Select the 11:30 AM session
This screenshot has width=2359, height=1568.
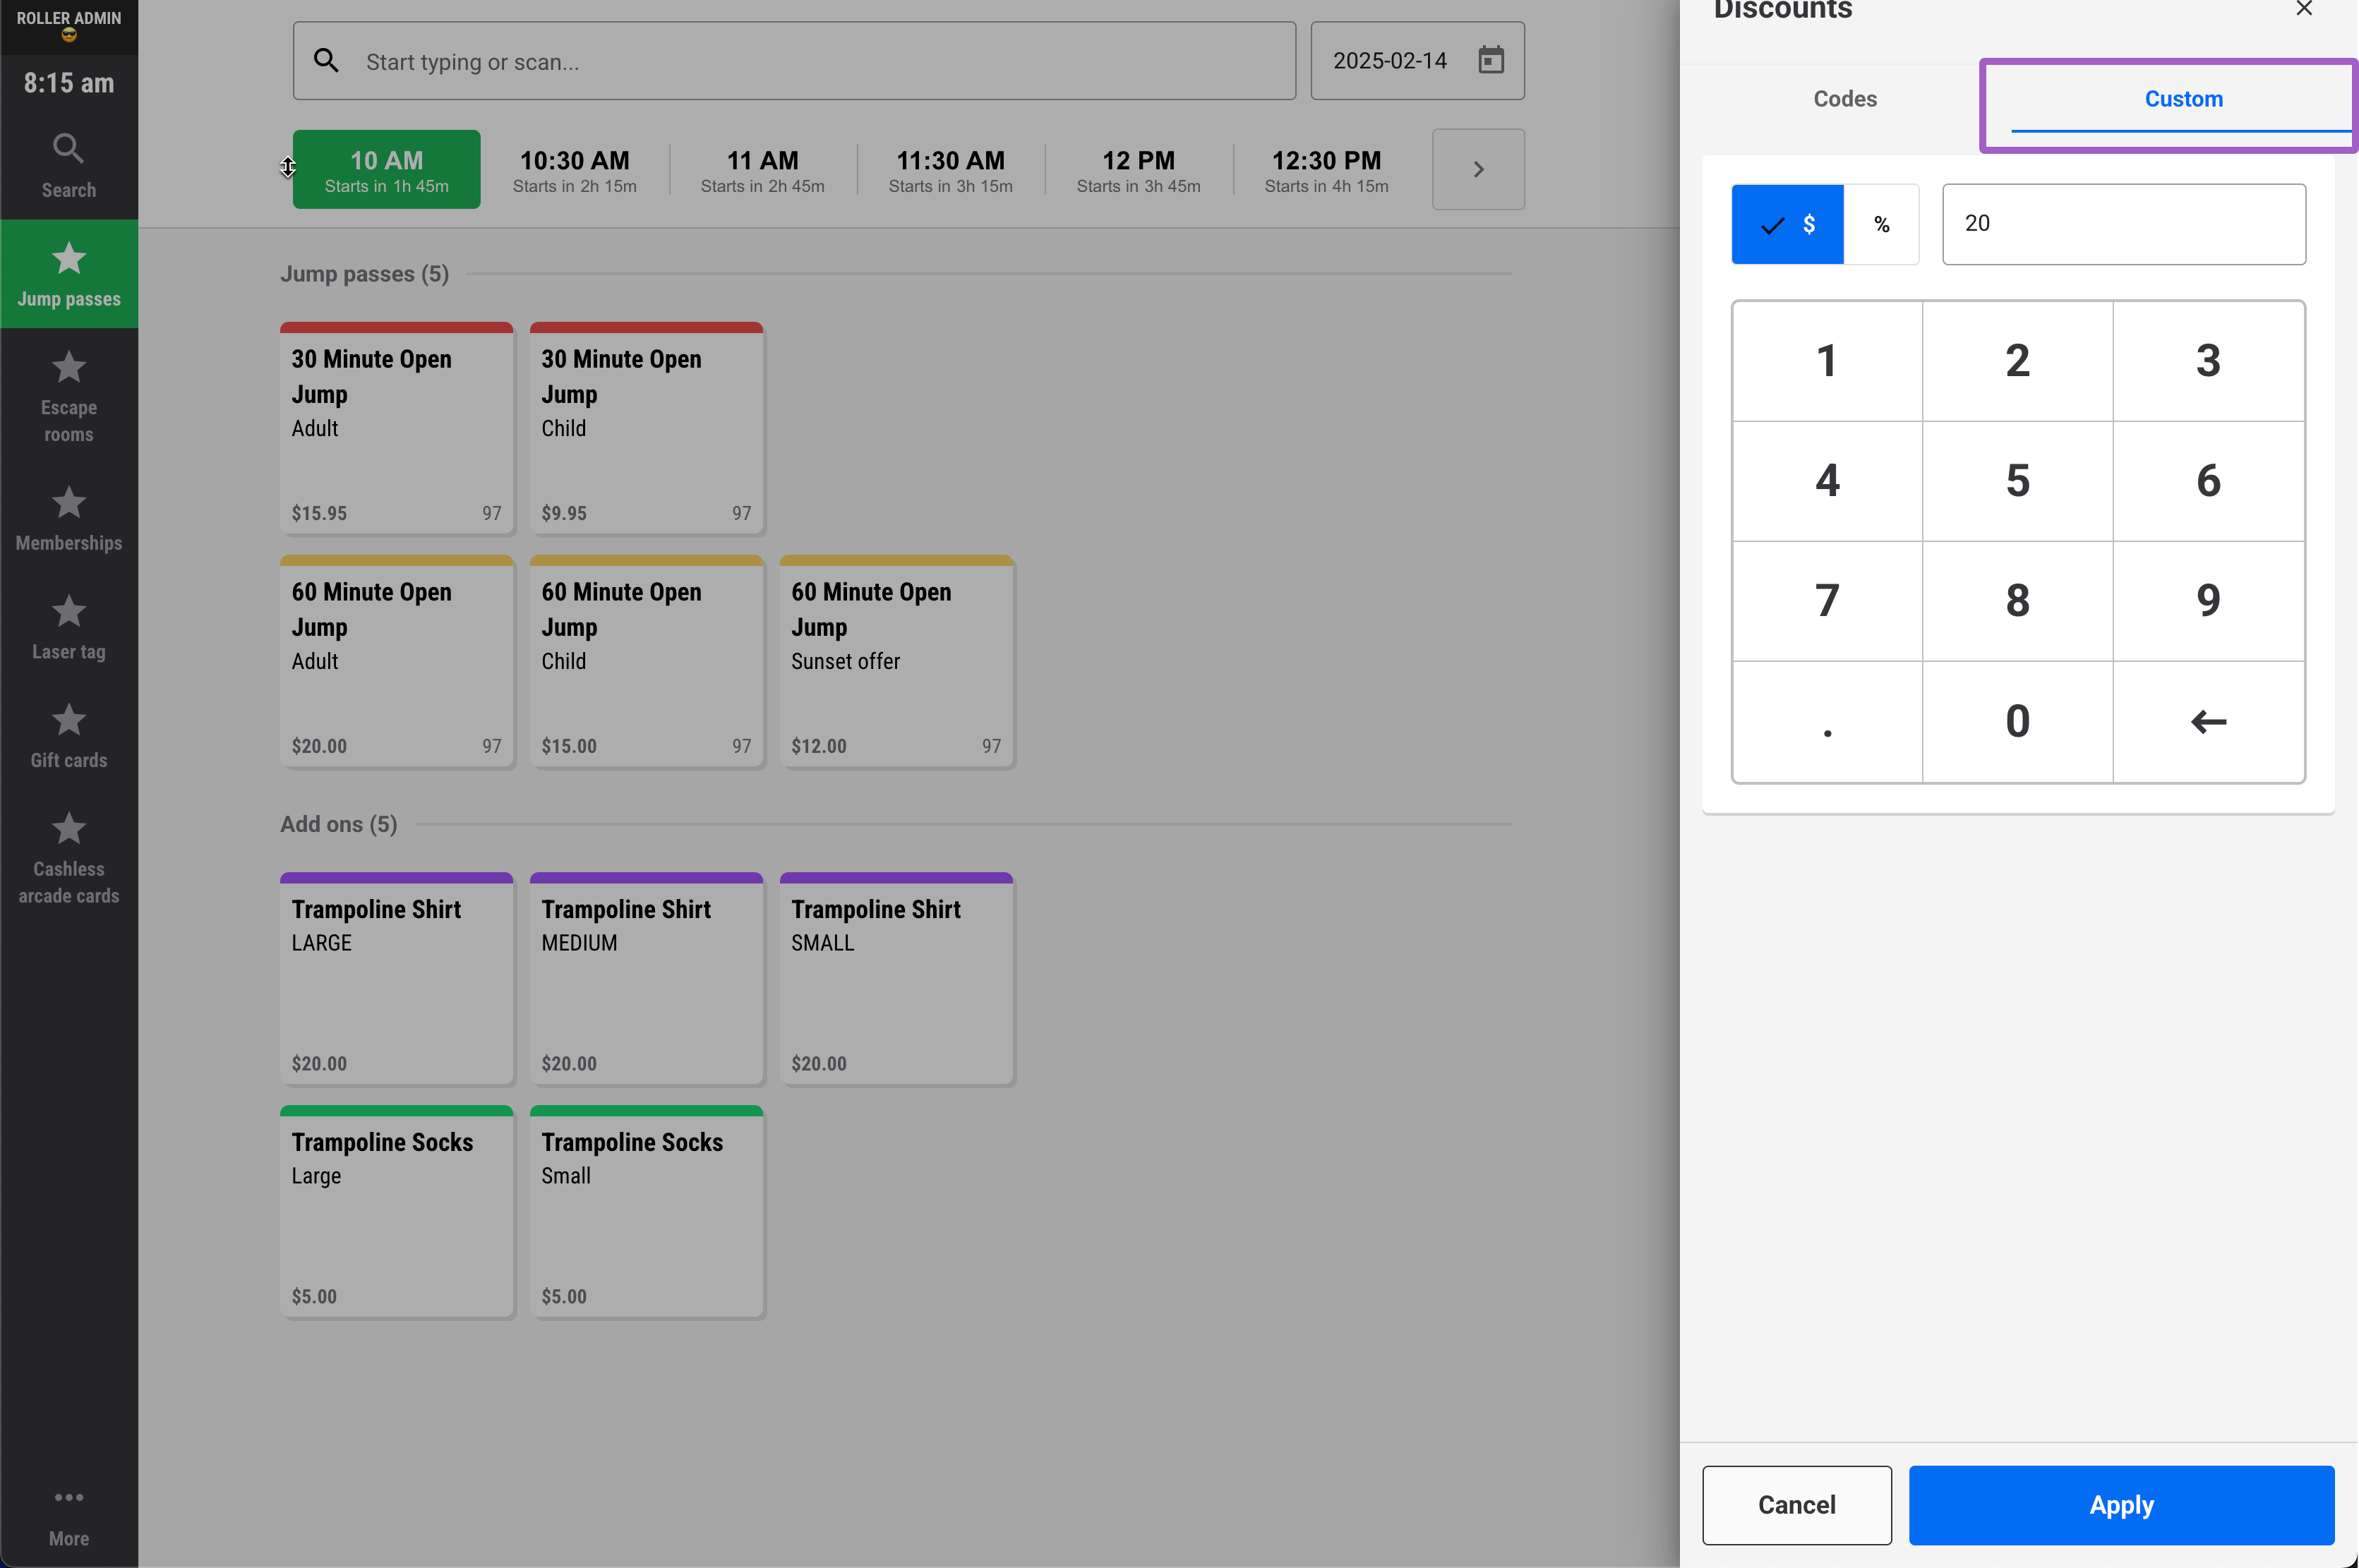point(950,170)
